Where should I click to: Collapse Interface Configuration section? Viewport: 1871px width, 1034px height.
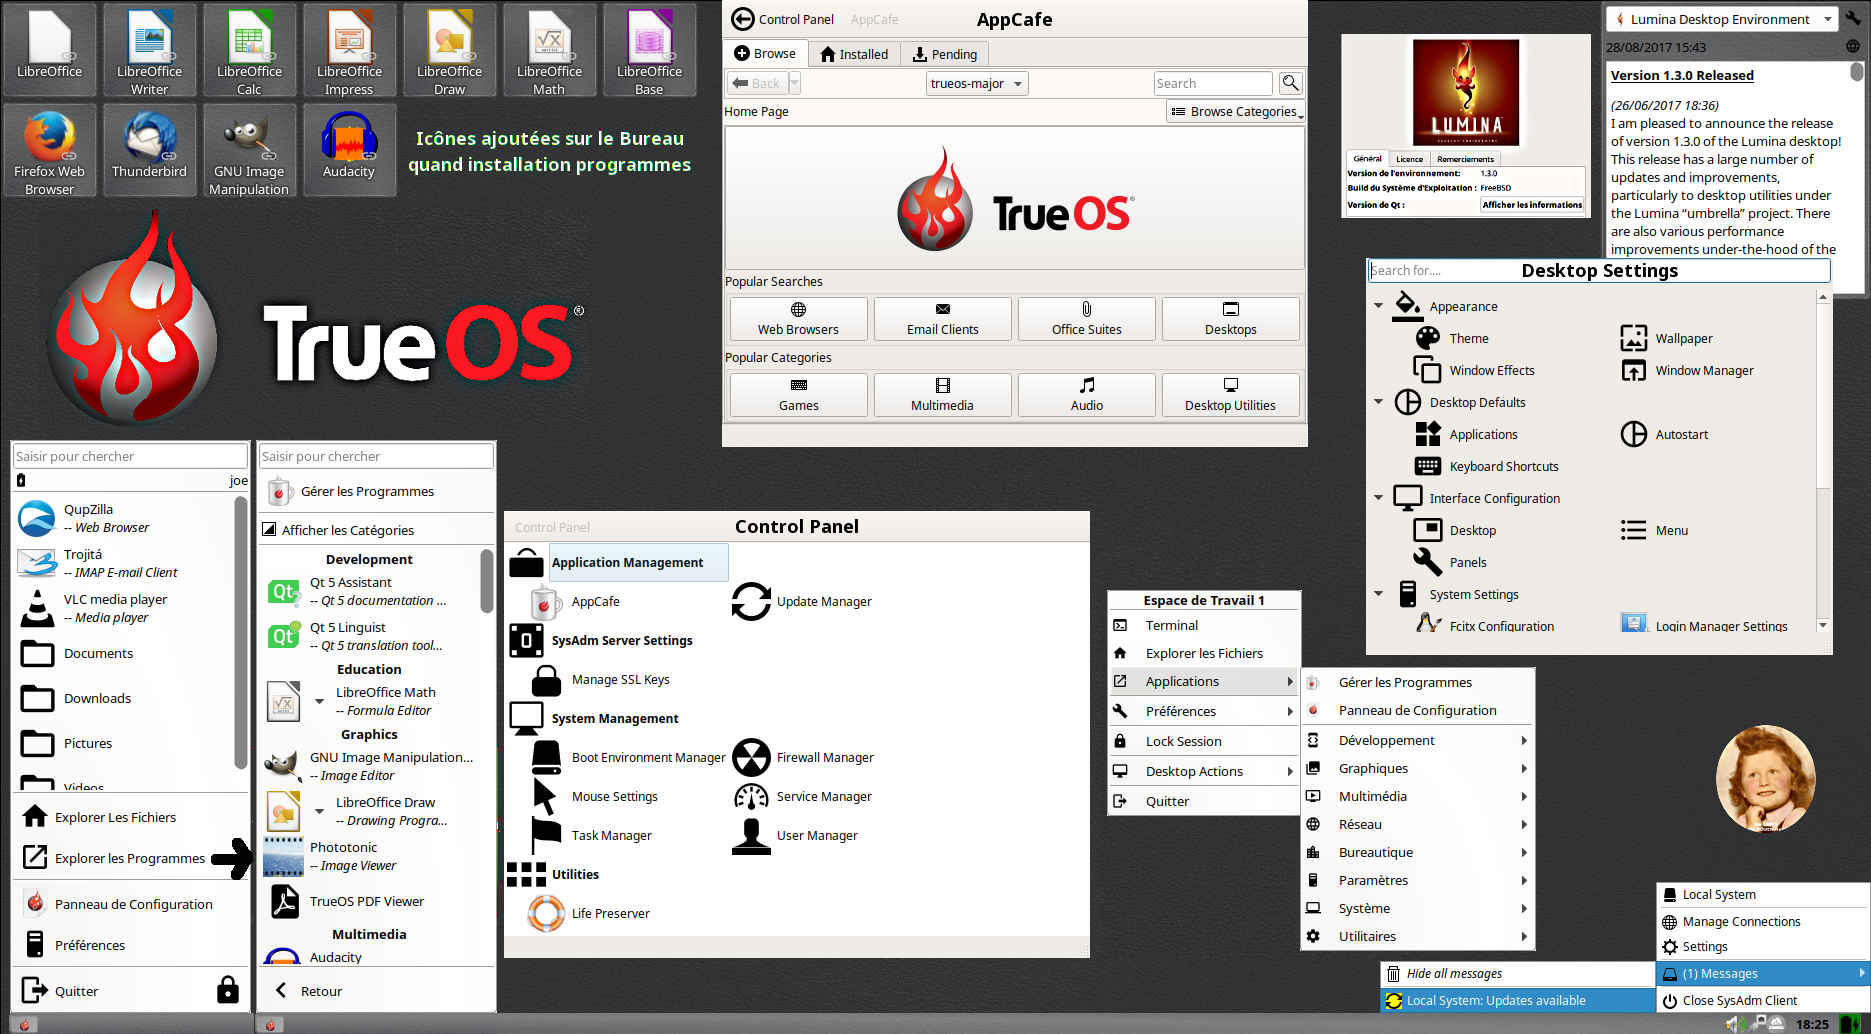1378,498
